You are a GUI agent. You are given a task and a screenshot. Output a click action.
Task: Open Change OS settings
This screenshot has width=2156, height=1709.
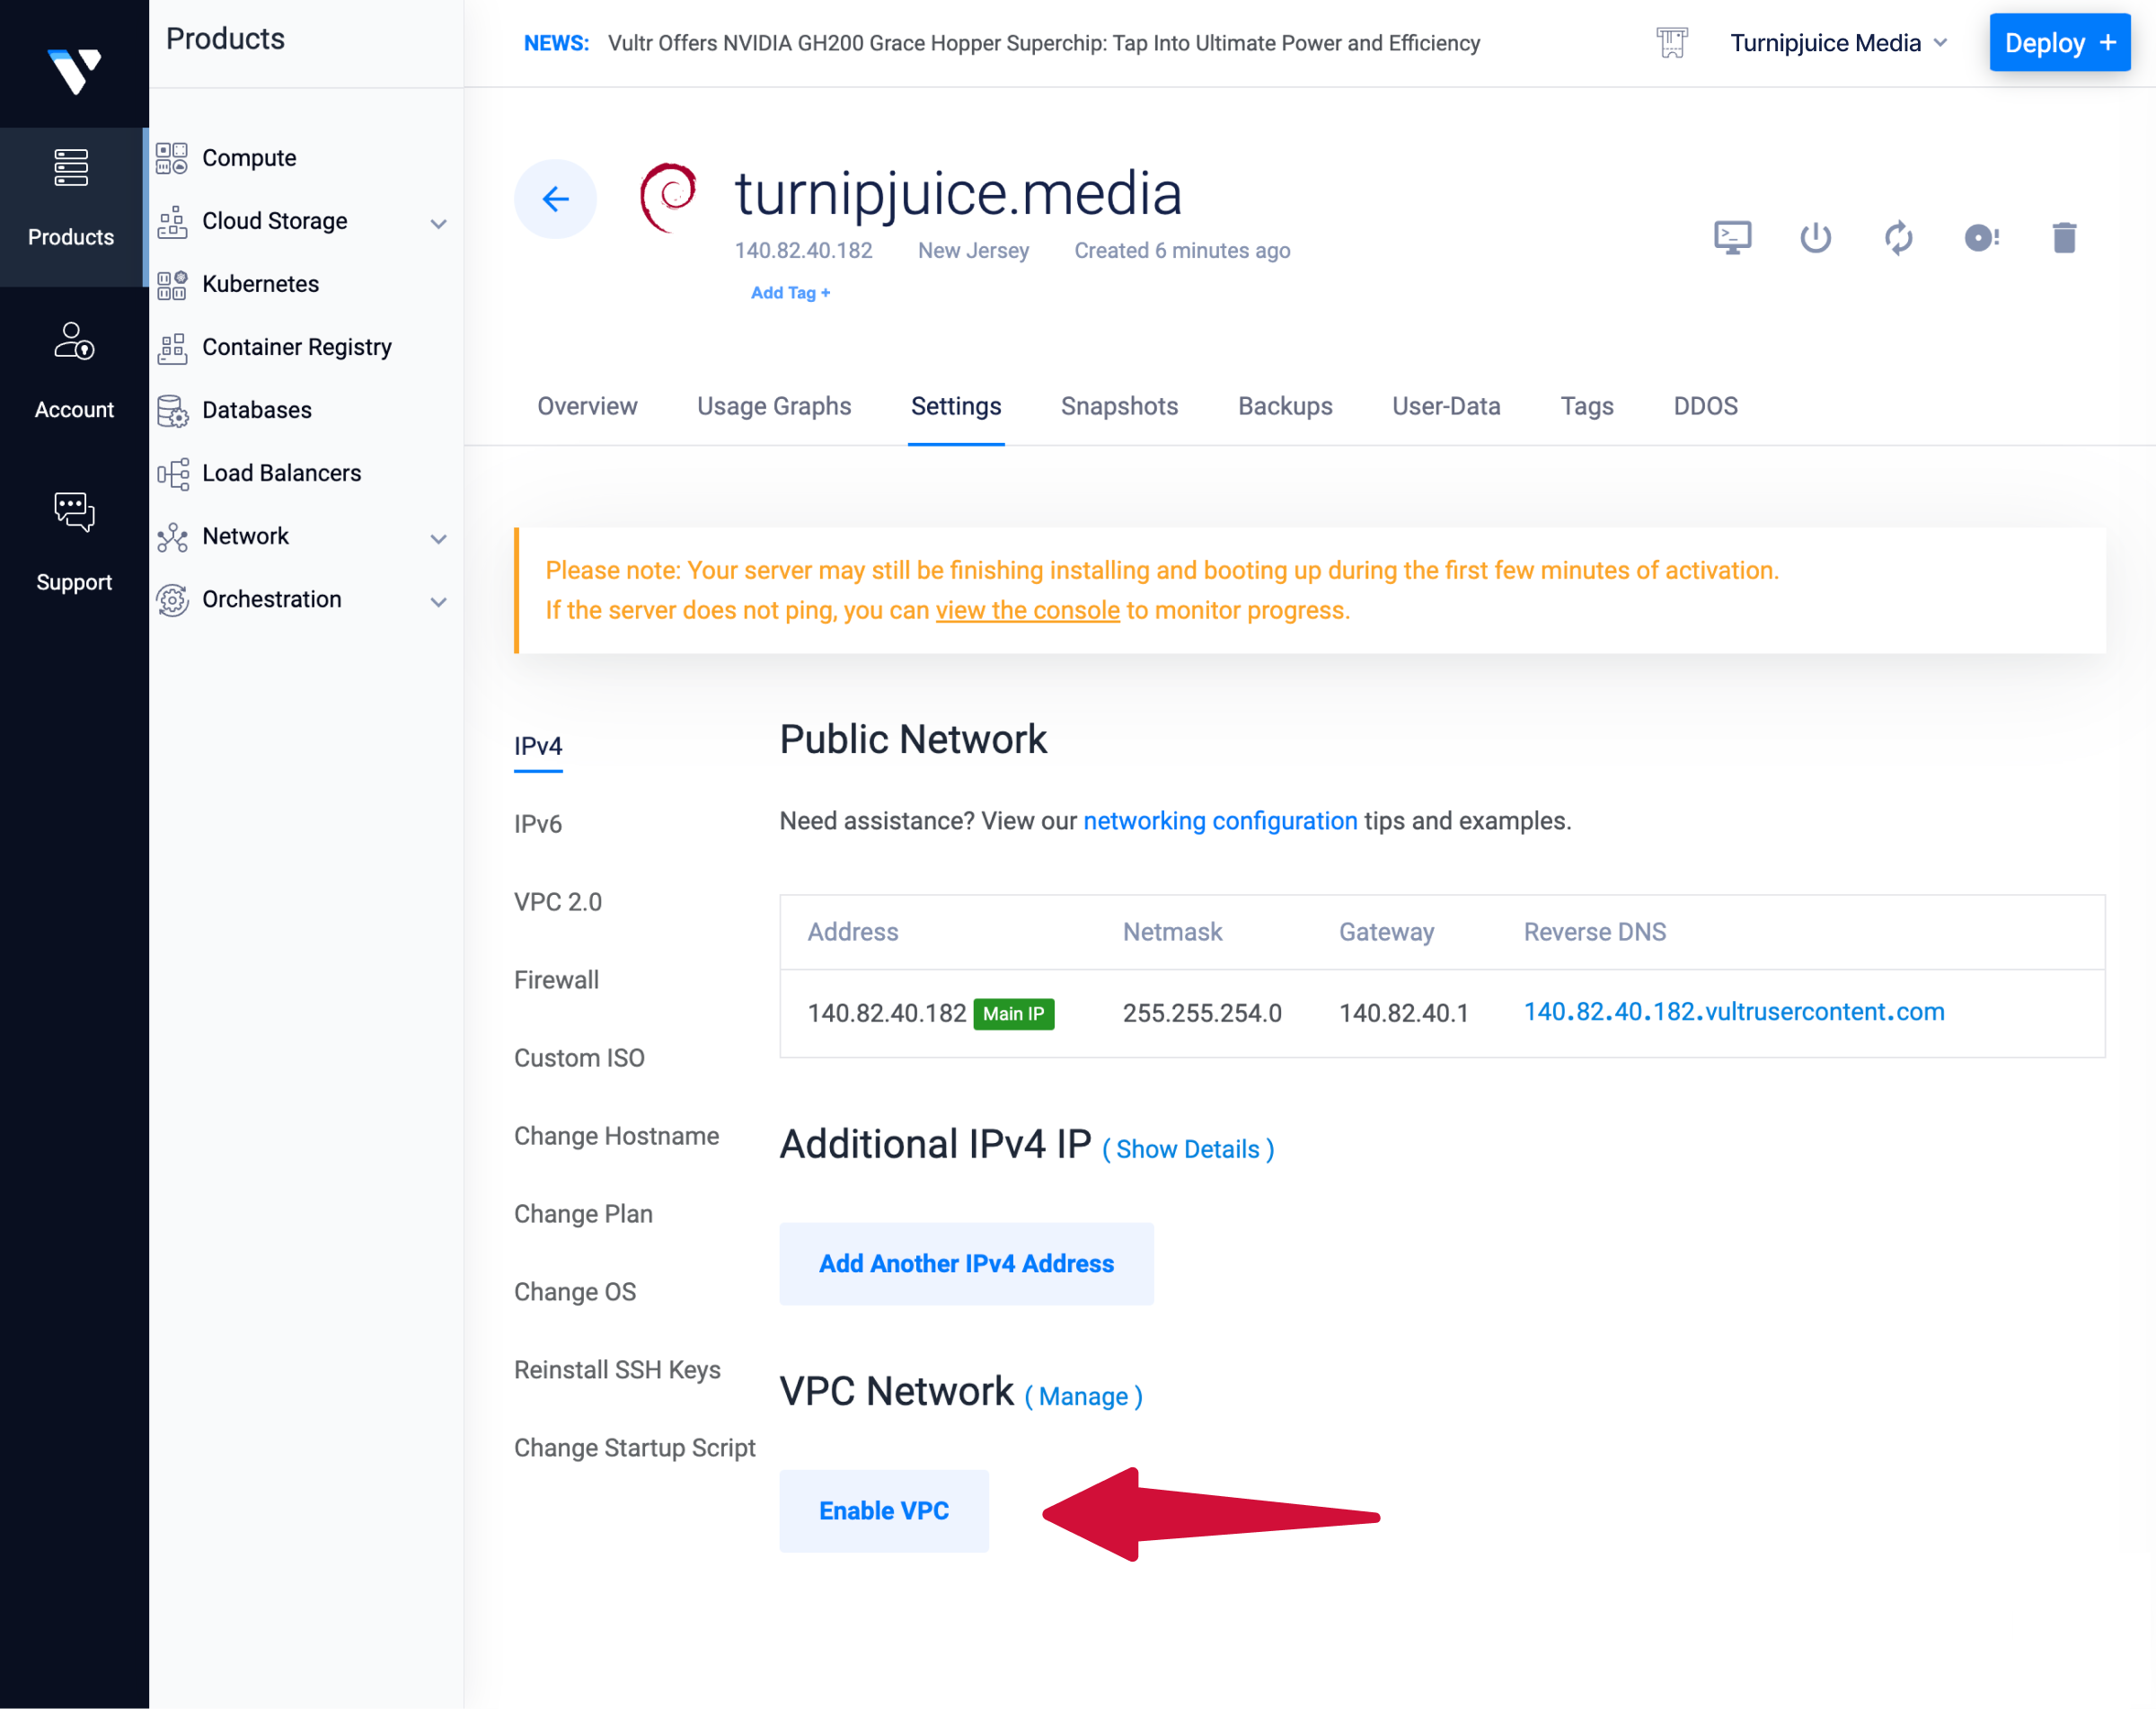(x=575, y=1292)
